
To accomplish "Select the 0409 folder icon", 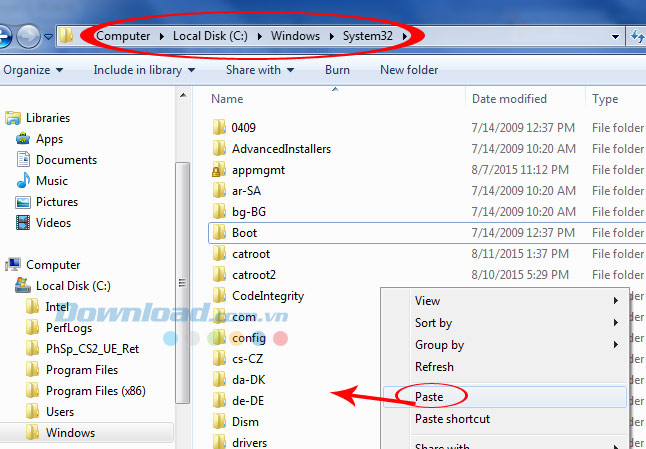I will [x=219, y=127].
